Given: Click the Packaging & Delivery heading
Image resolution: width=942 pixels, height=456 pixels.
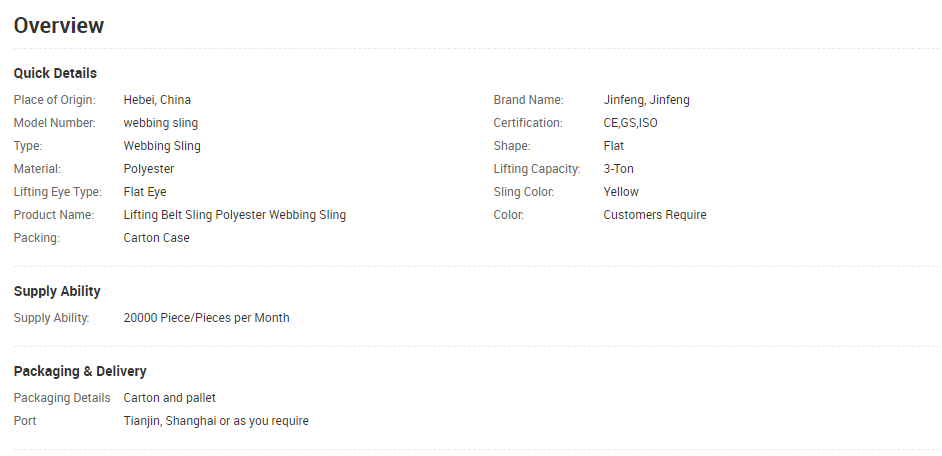Looking at the screenshot, I should (80, 371).
